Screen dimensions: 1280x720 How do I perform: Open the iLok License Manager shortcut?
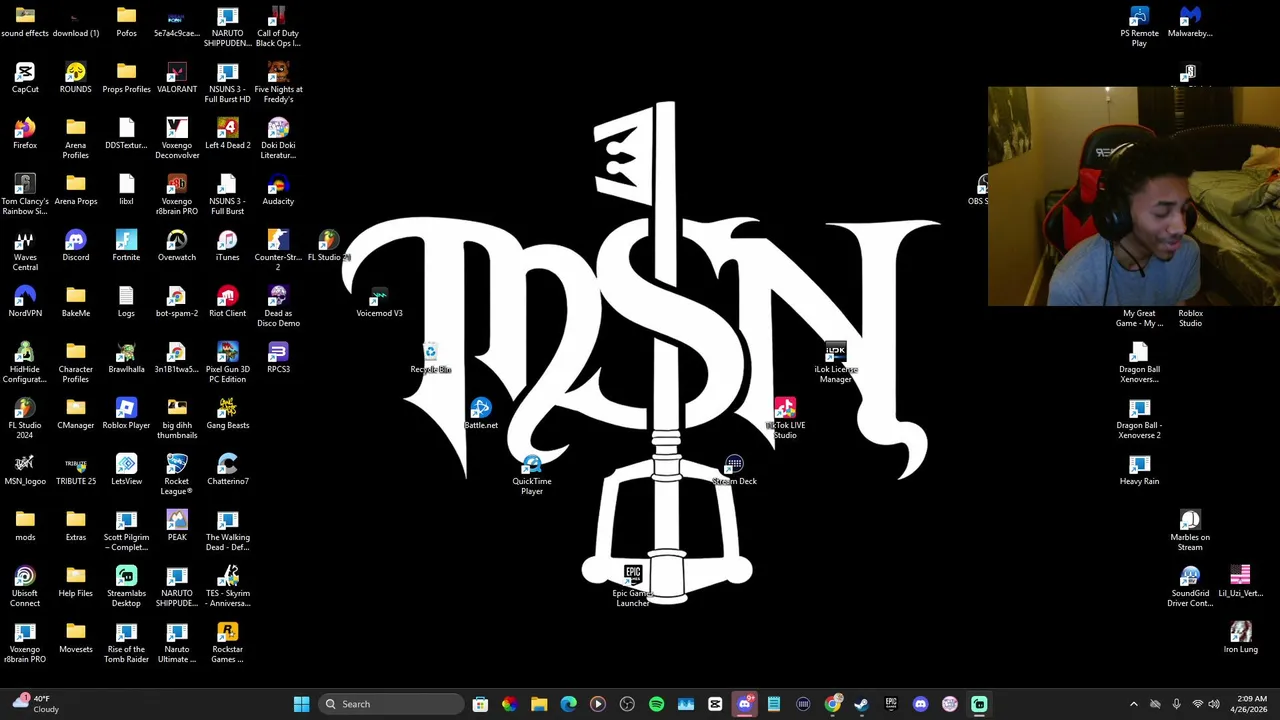tap(836, 362)
